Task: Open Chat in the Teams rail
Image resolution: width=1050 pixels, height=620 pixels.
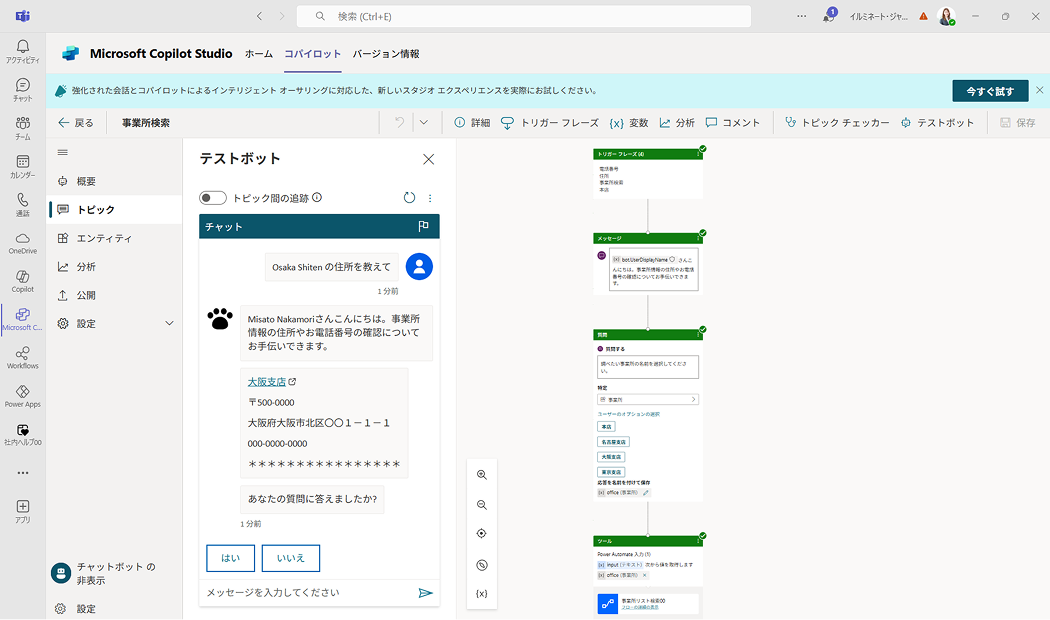Action: coord(23,90)
